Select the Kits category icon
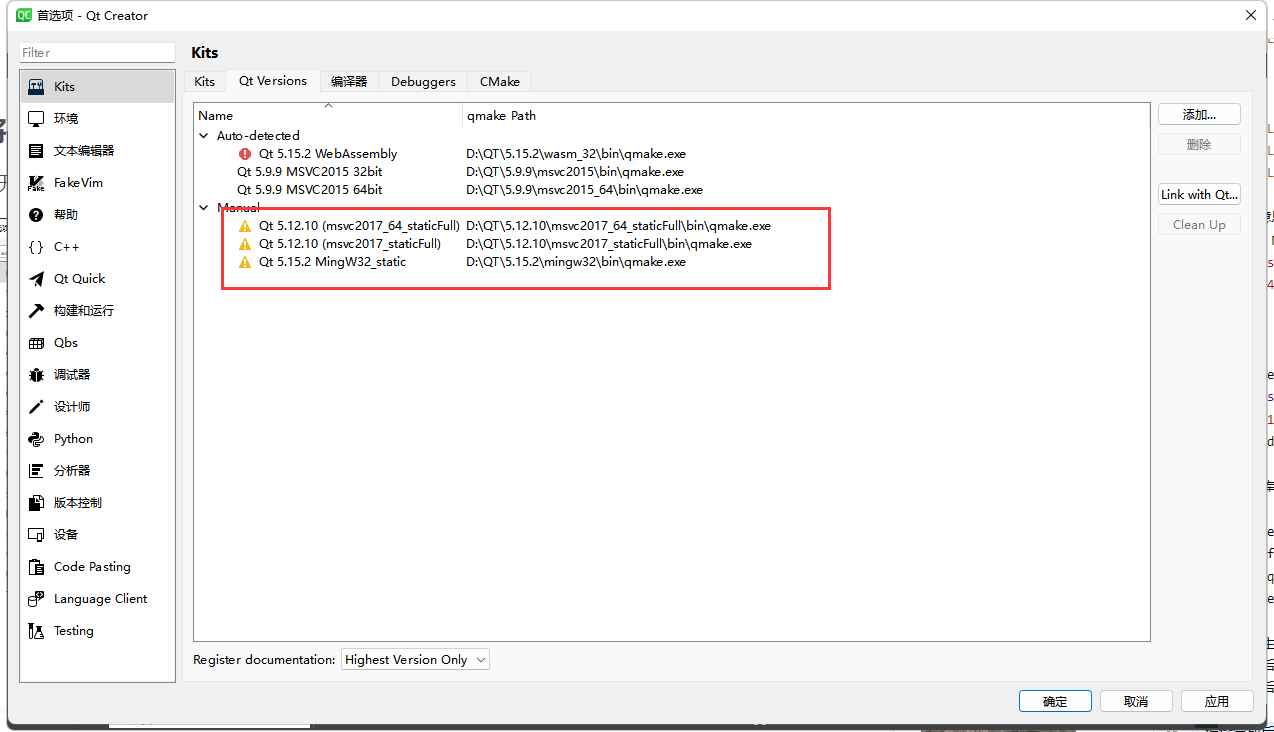 tap(36, 87)
